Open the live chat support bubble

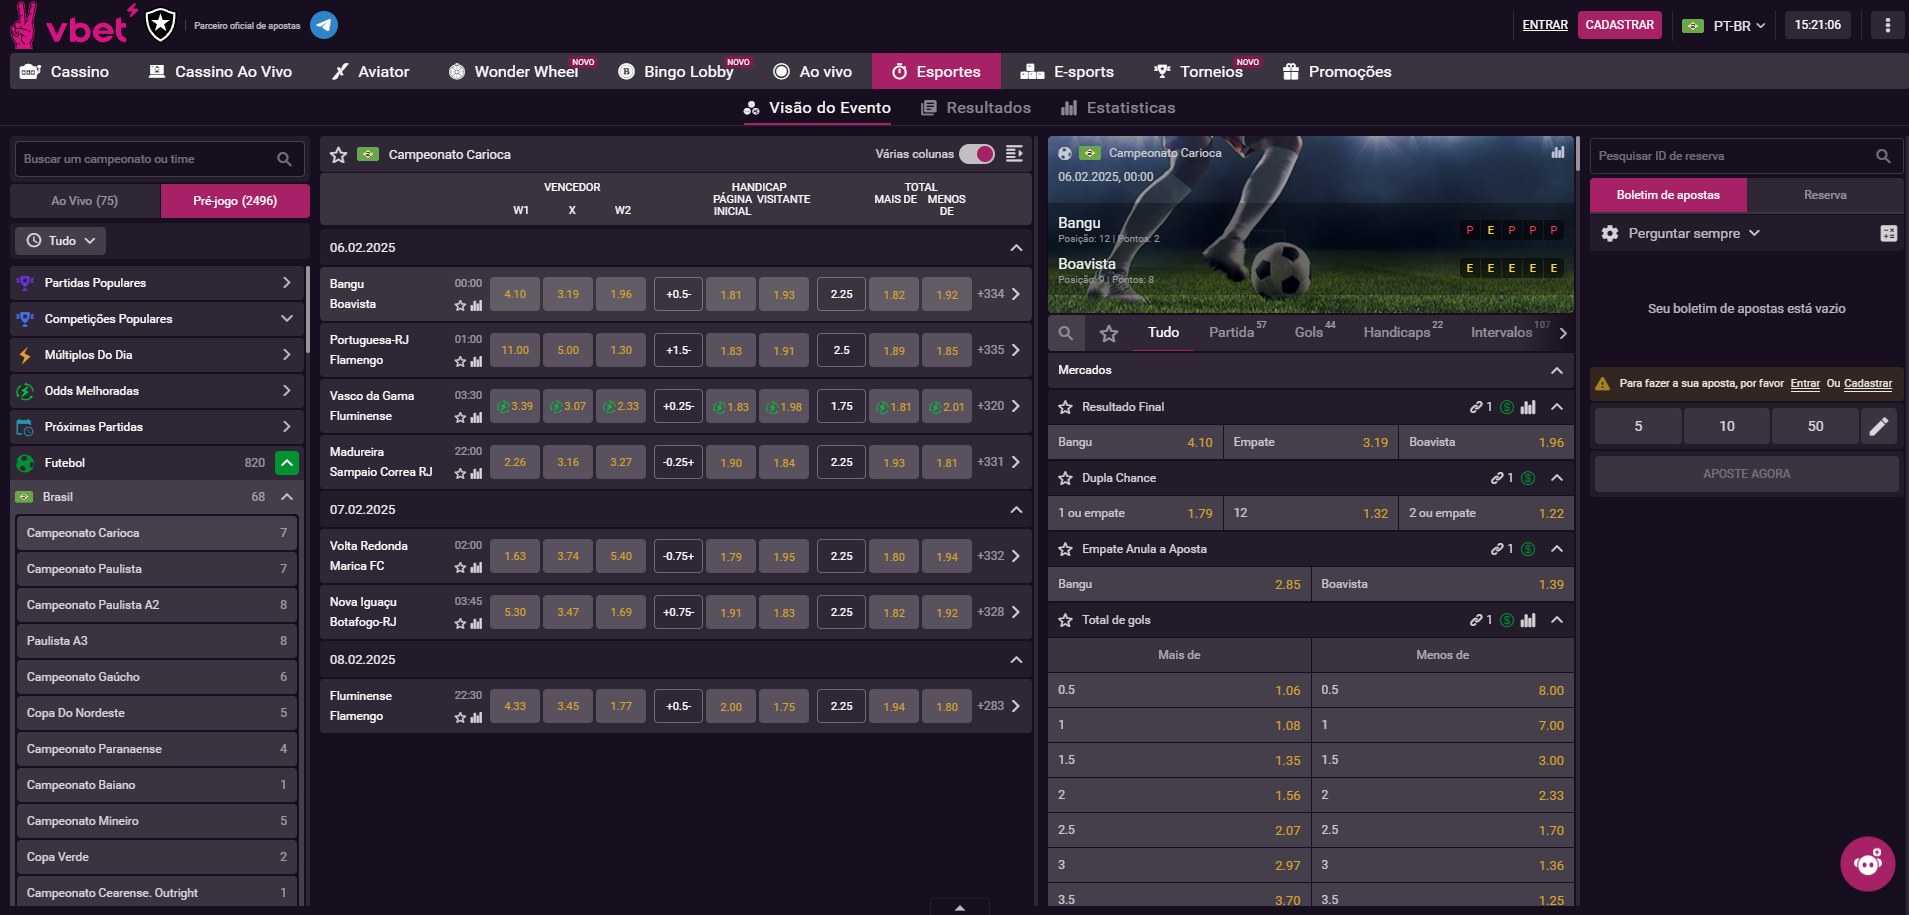pos(1867,863)
